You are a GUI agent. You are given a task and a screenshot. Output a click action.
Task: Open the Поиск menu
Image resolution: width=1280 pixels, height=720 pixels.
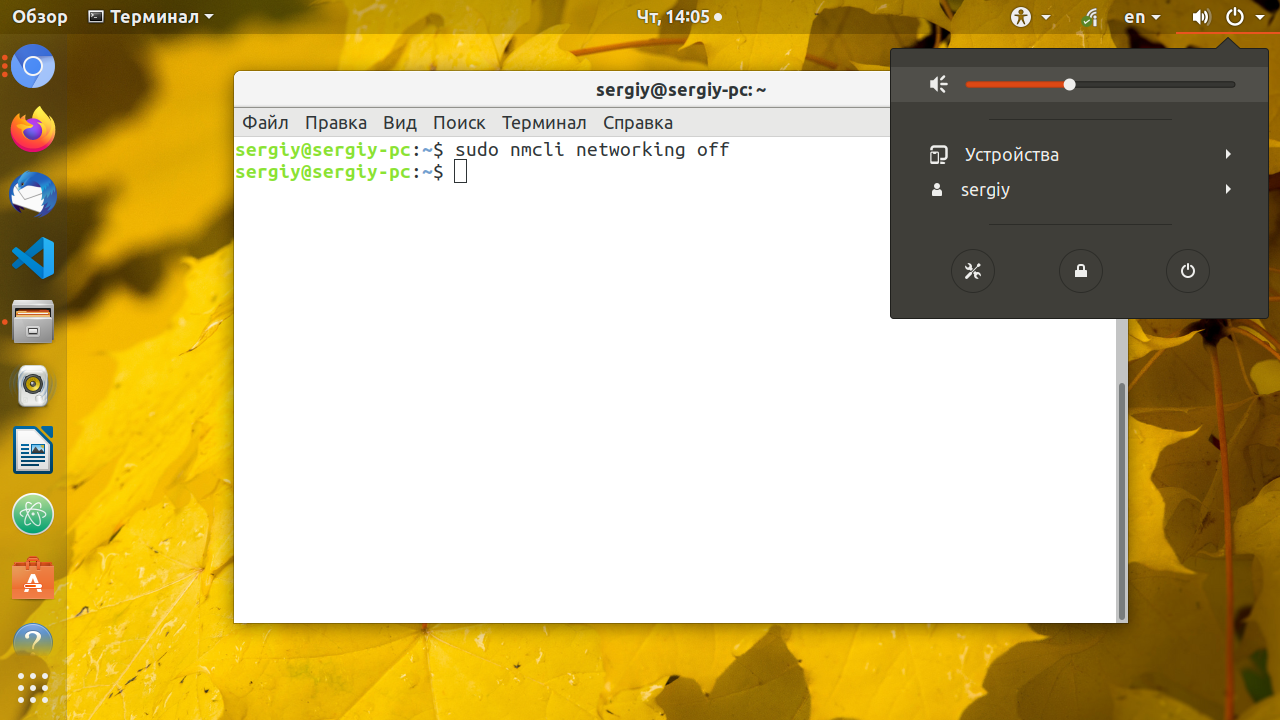click(459, 123)
